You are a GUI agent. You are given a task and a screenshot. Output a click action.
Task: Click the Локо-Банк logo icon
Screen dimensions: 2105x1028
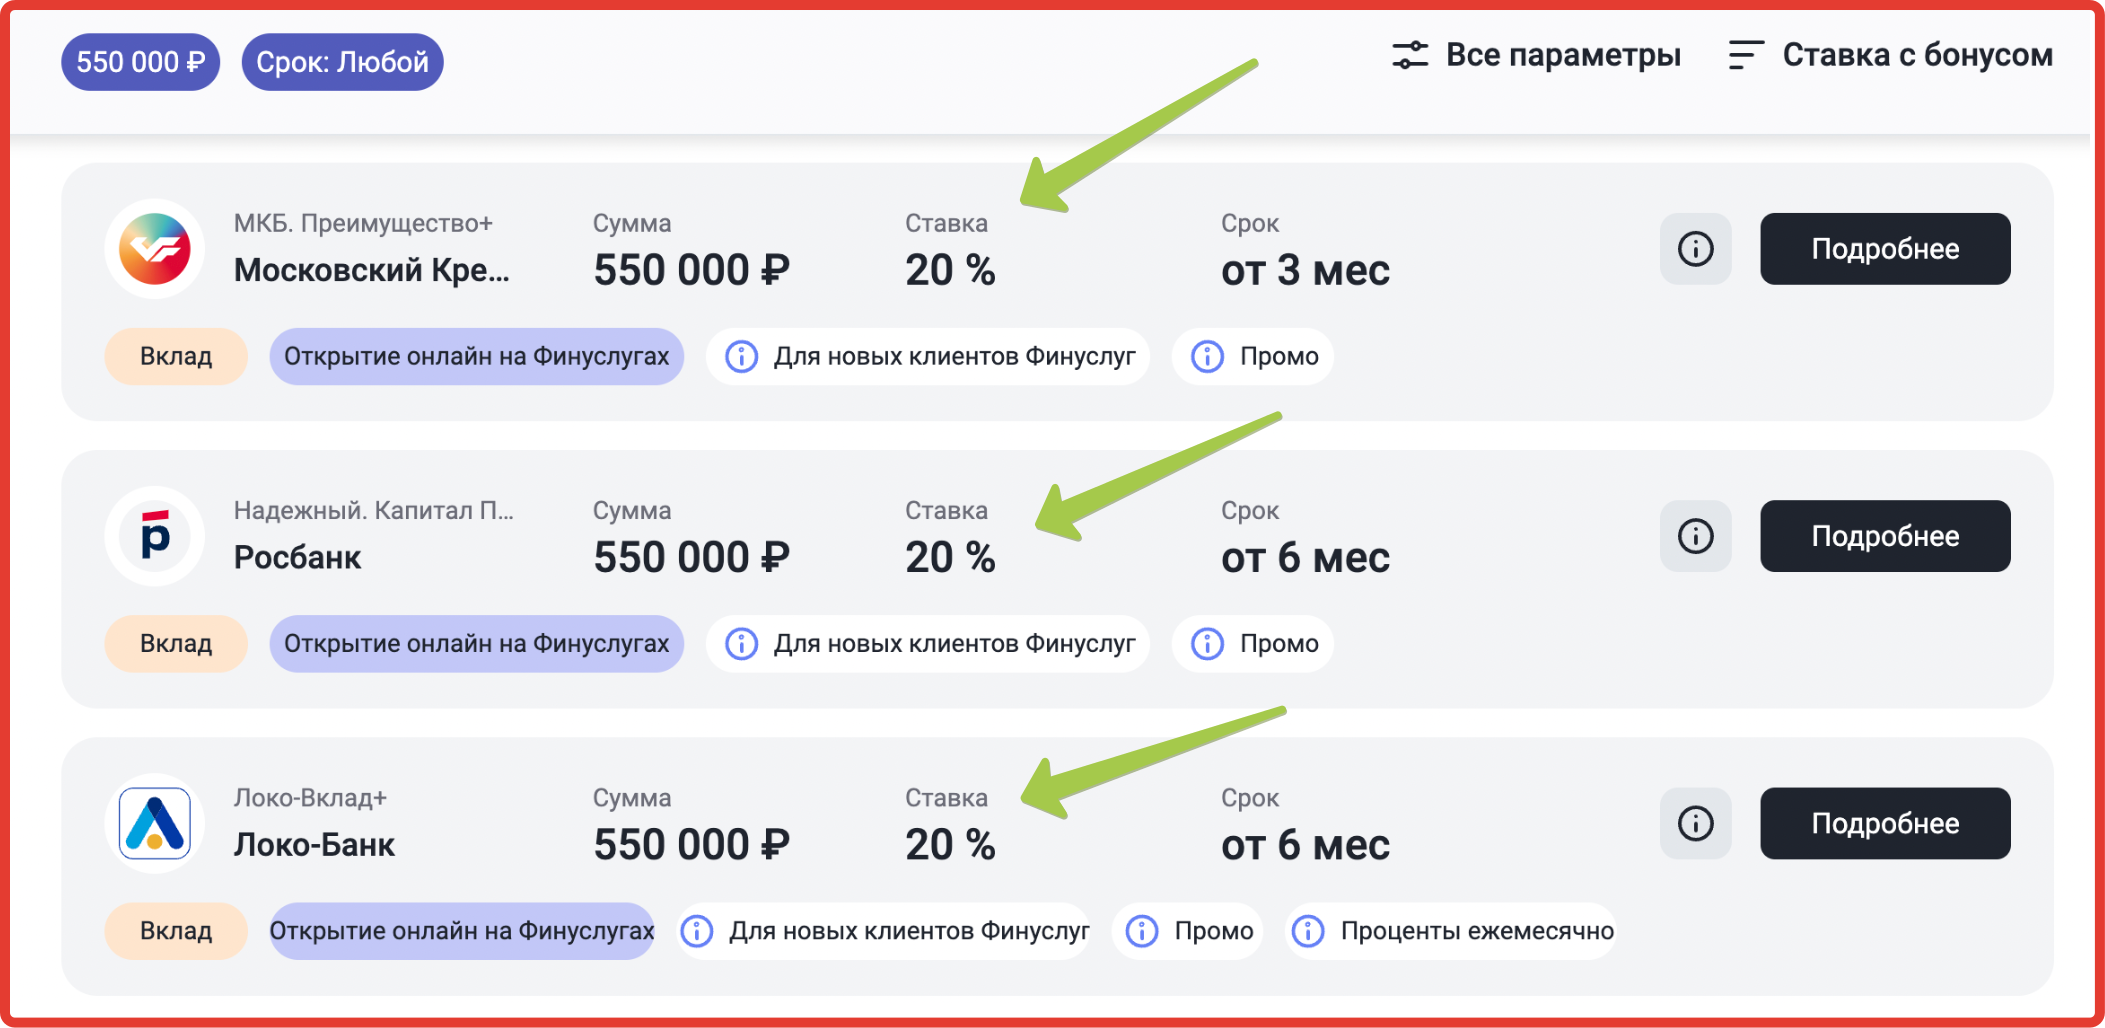tap(155, 824)
